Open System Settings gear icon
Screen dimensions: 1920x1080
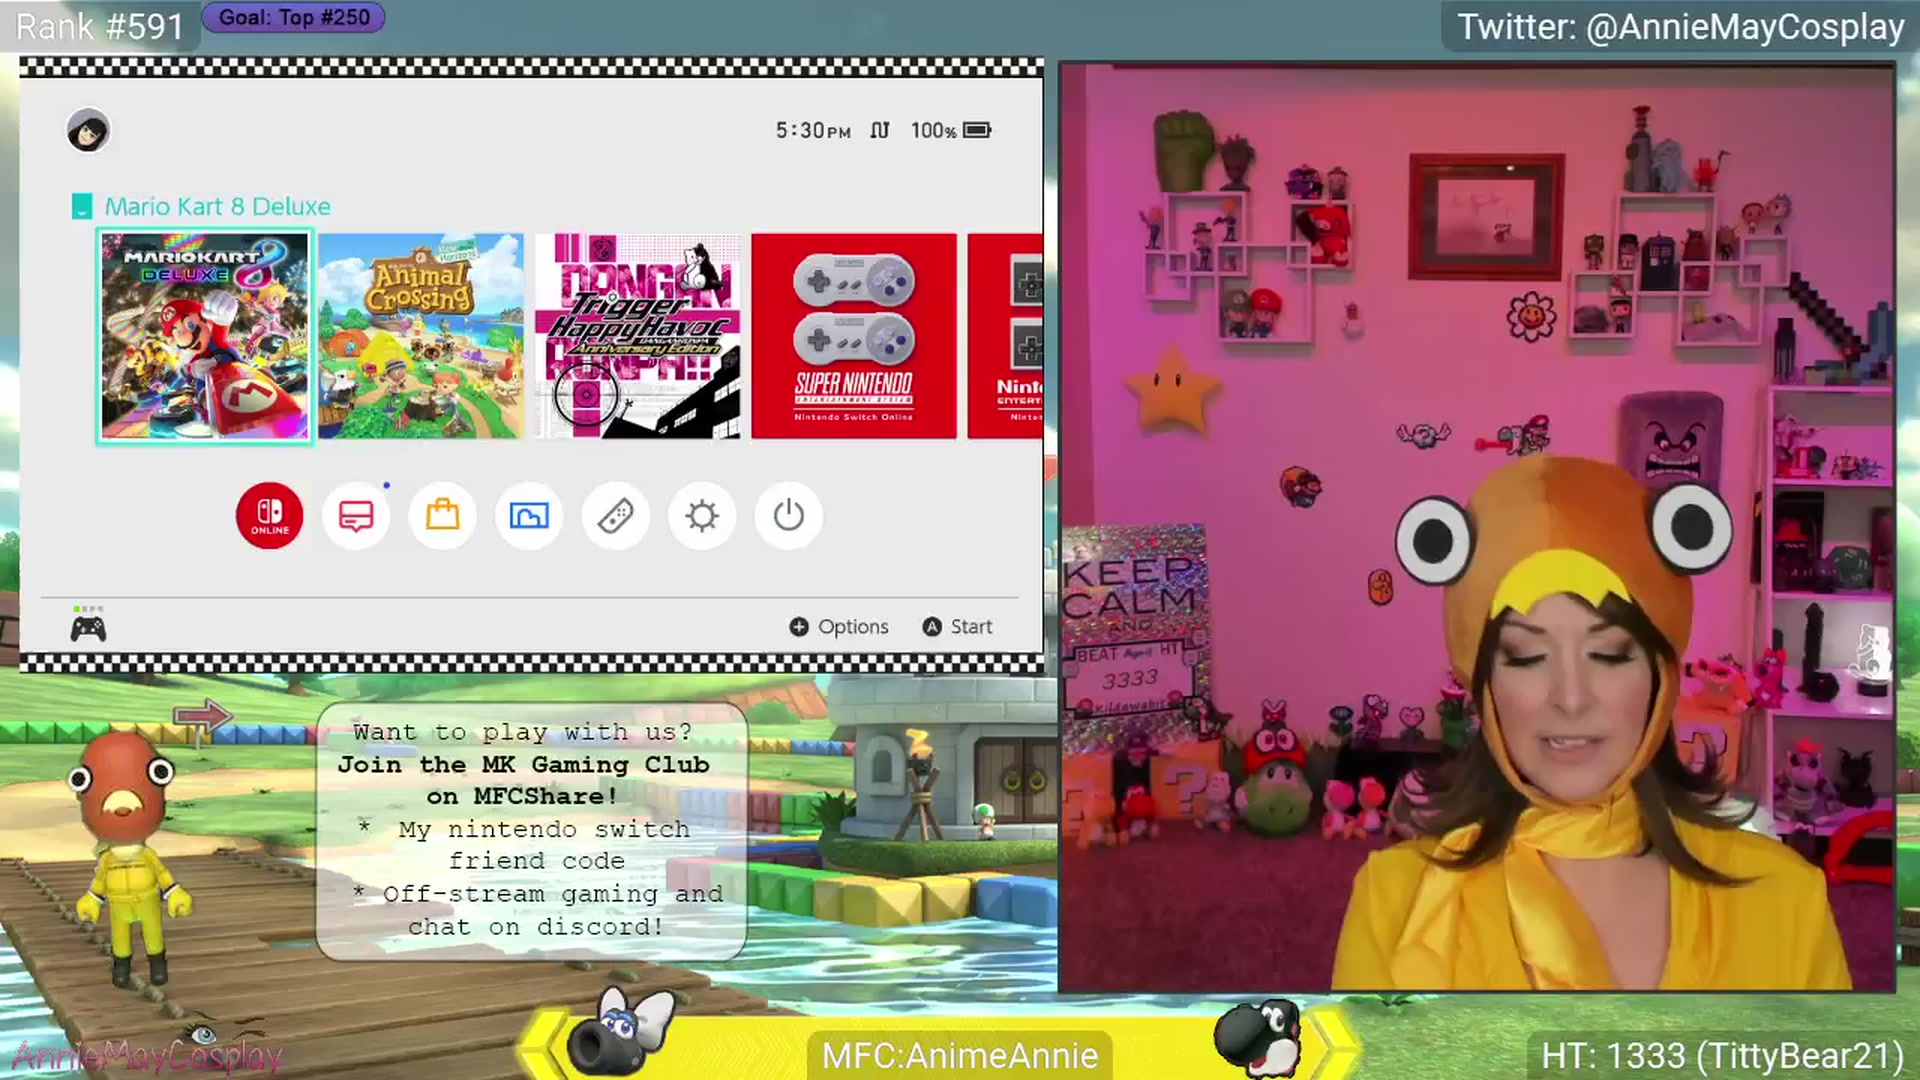pos(702,516)
